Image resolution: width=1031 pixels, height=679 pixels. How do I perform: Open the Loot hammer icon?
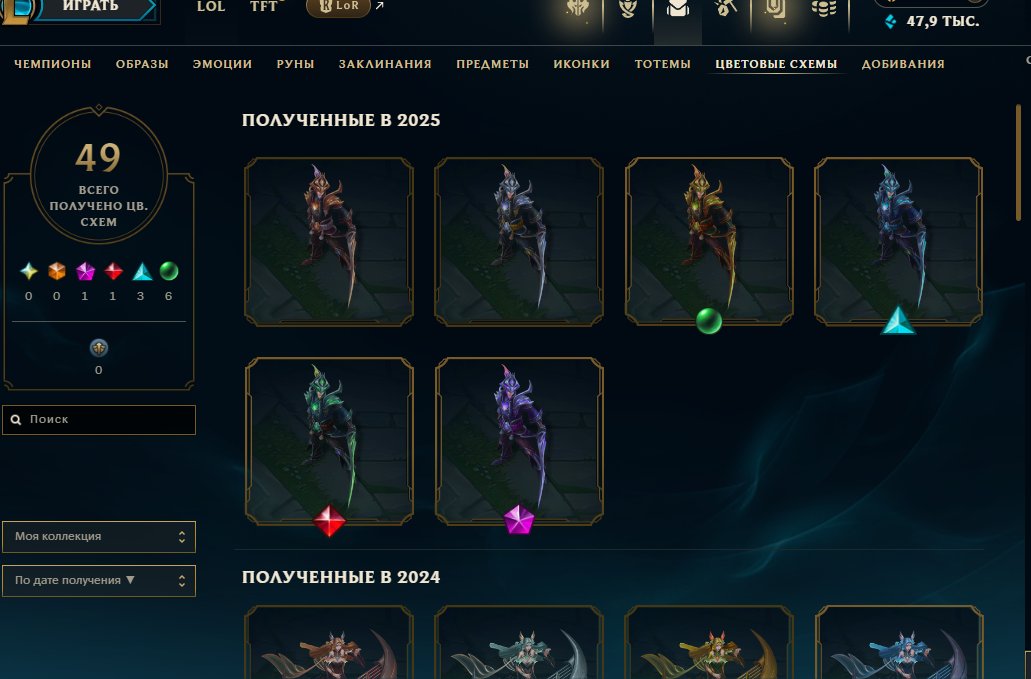(x=726, y=9)
